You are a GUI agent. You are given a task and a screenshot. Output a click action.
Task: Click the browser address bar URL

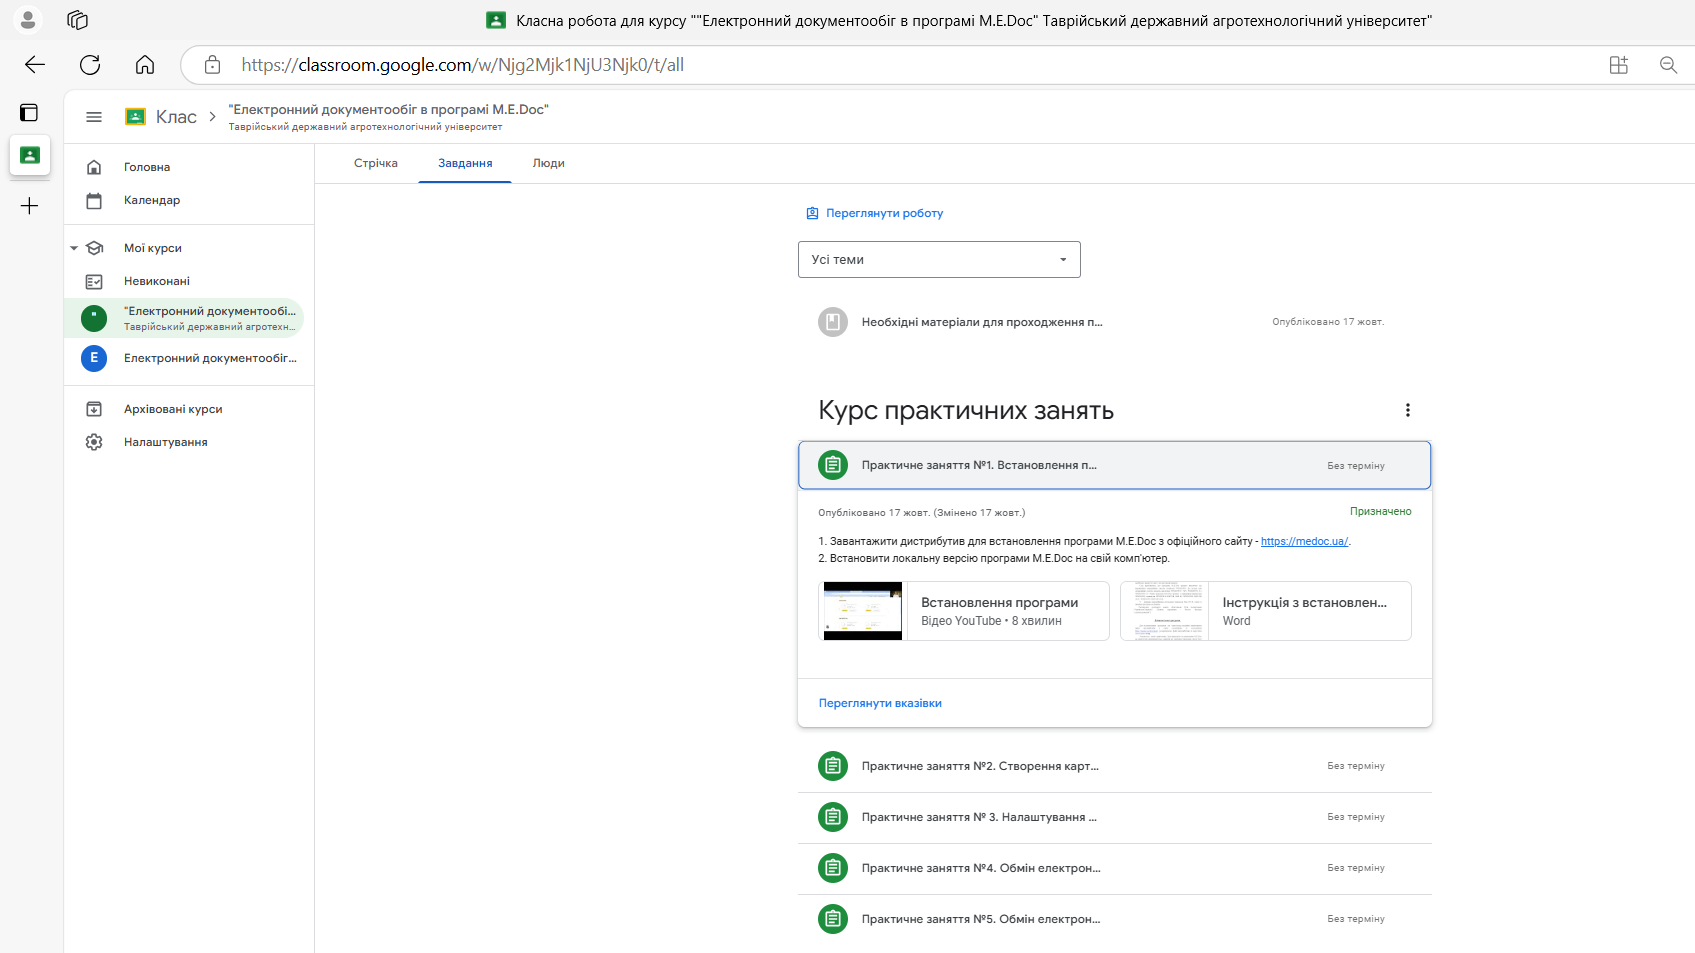[x=463, y=65]
